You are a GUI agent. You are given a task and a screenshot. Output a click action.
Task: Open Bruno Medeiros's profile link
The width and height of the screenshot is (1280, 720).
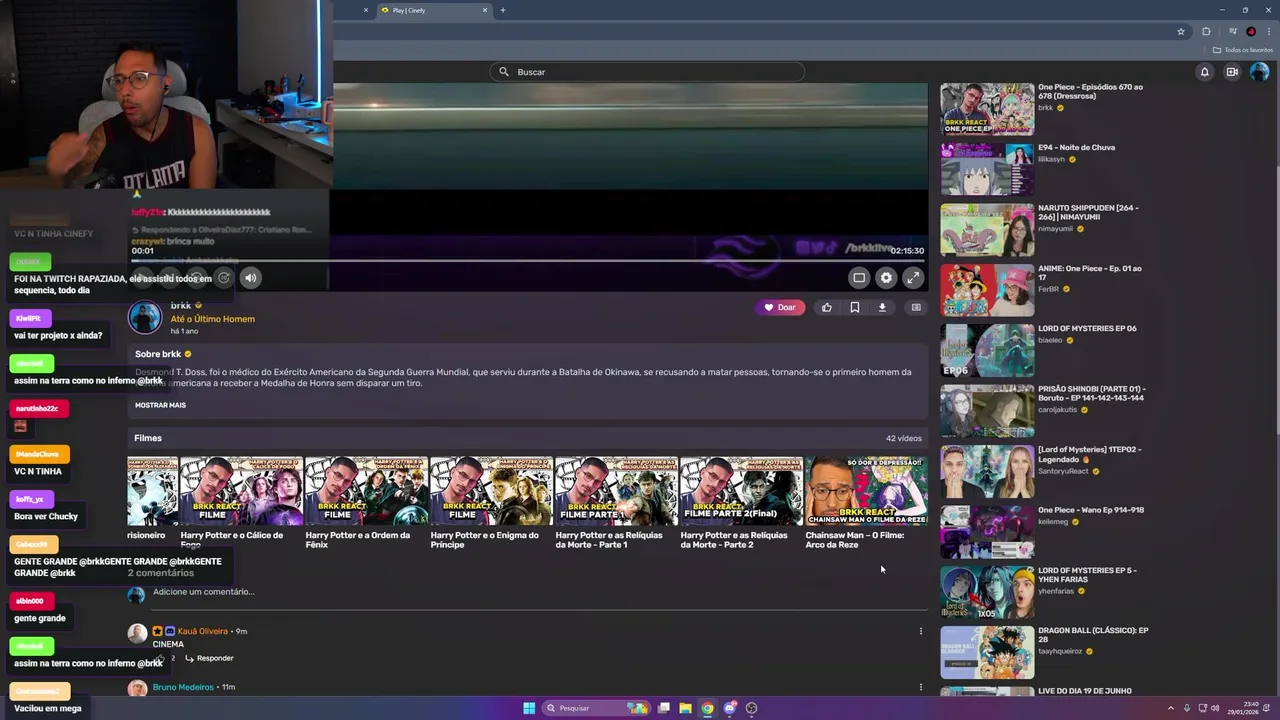pyautogui.click(x=183, y=687)
